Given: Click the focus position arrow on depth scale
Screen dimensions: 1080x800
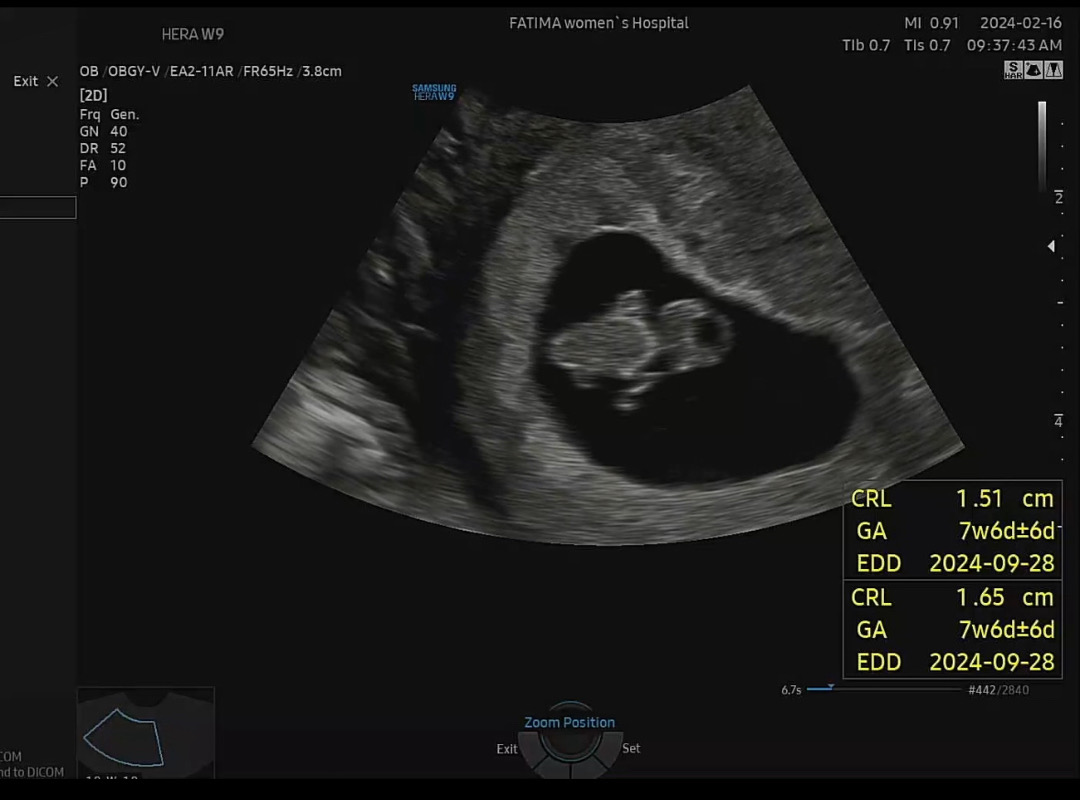Looking at the screenshot, I should pyautogui.click(x=1051, y=246).
